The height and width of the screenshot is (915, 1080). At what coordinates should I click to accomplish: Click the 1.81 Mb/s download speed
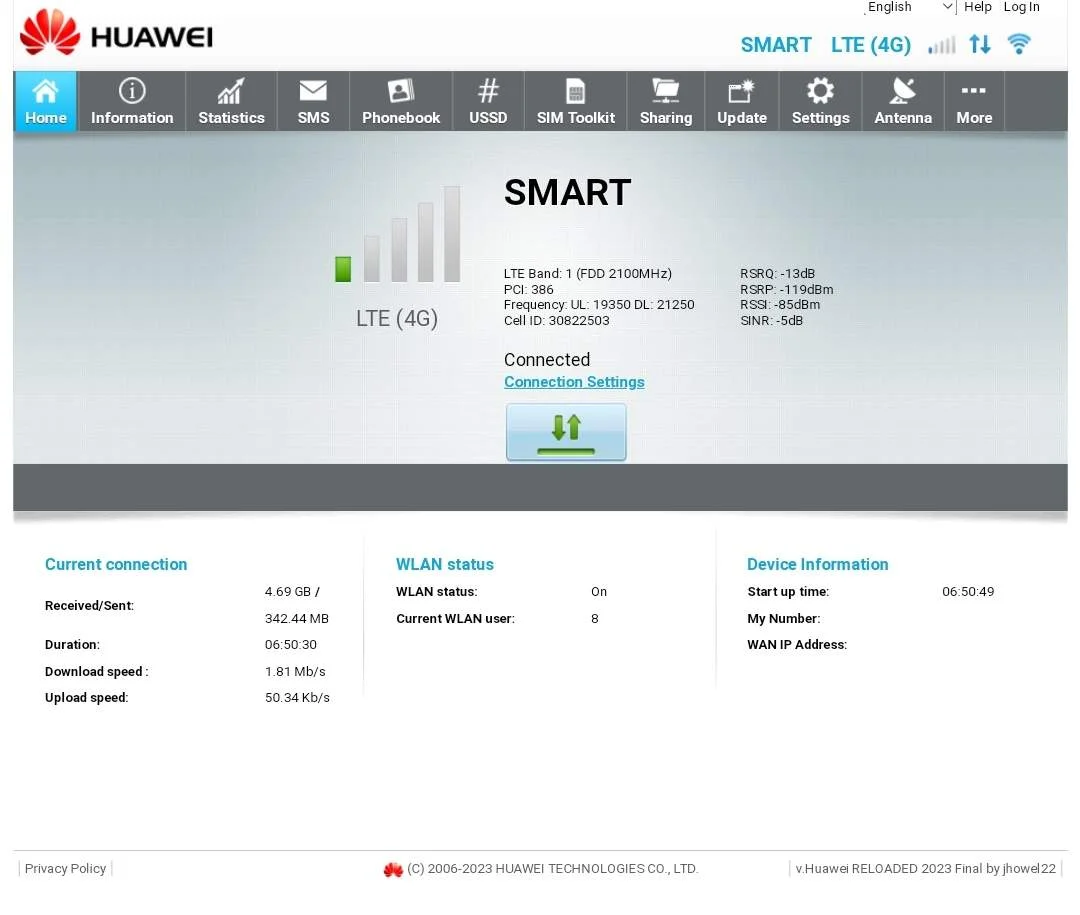pyautogui.click(x=295, y=671)
